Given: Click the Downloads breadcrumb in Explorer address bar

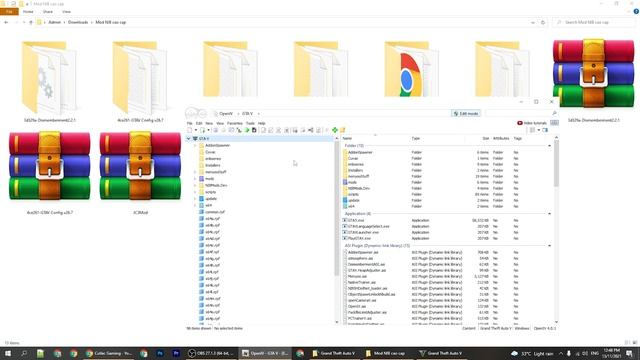Looking at the screenshot, I should (x=78, y=22).
